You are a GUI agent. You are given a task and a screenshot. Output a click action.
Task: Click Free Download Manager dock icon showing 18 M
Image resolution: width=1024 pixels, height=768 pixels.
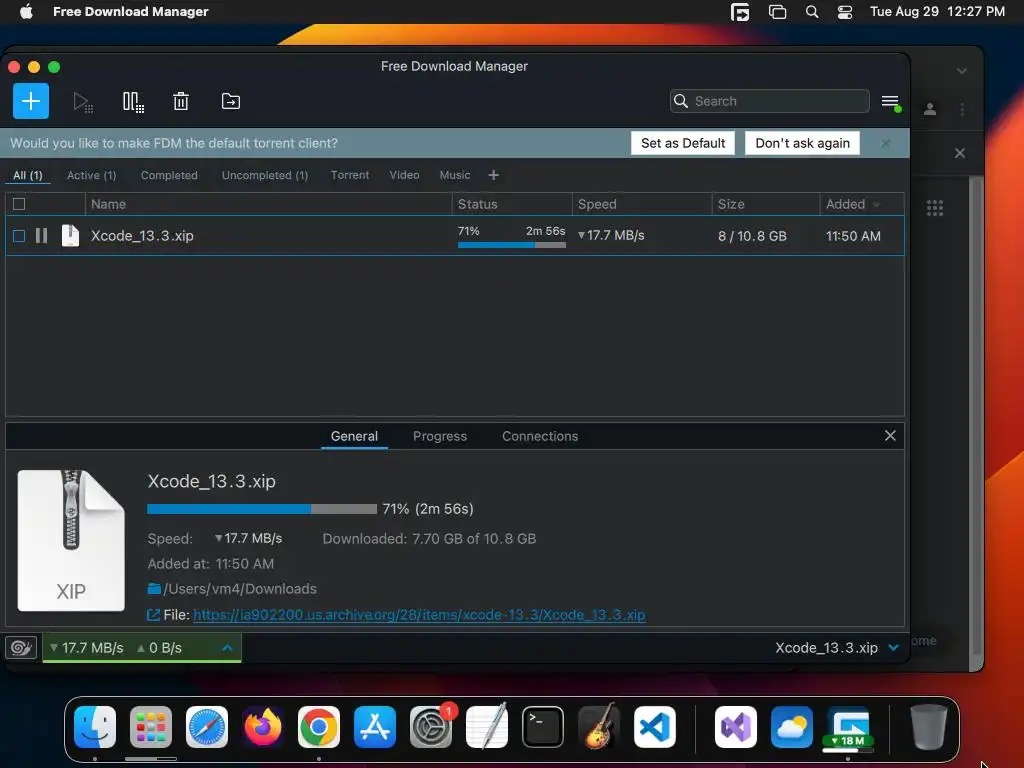click(x=848, y=727)
